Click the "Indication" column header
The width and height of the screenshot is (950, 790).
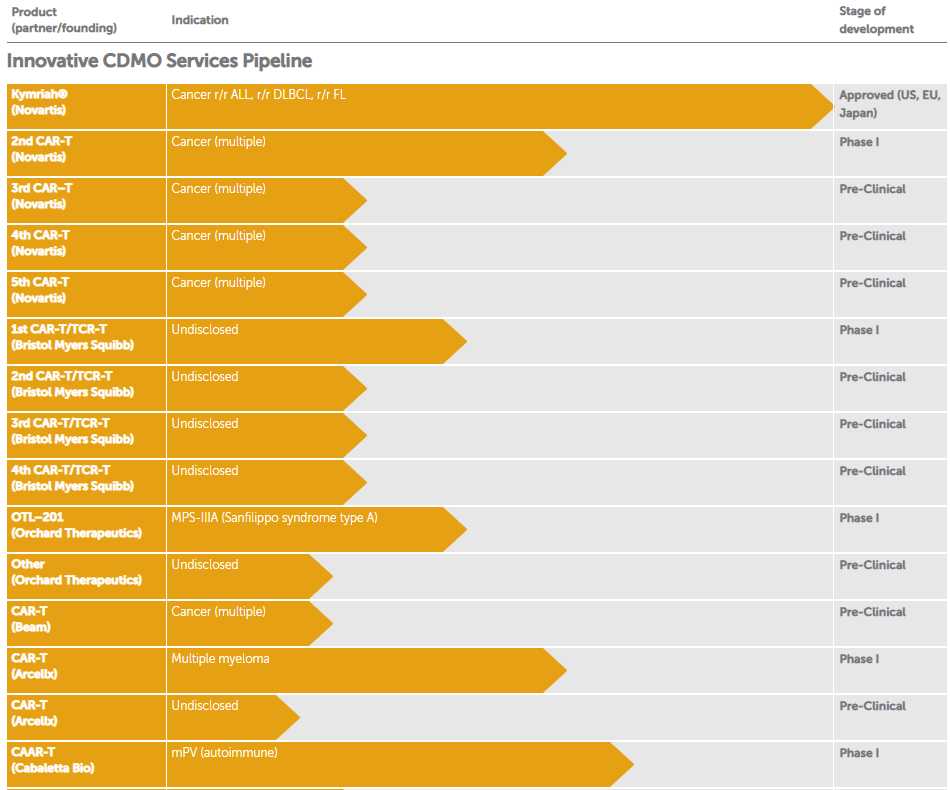(x=200, y=20)
